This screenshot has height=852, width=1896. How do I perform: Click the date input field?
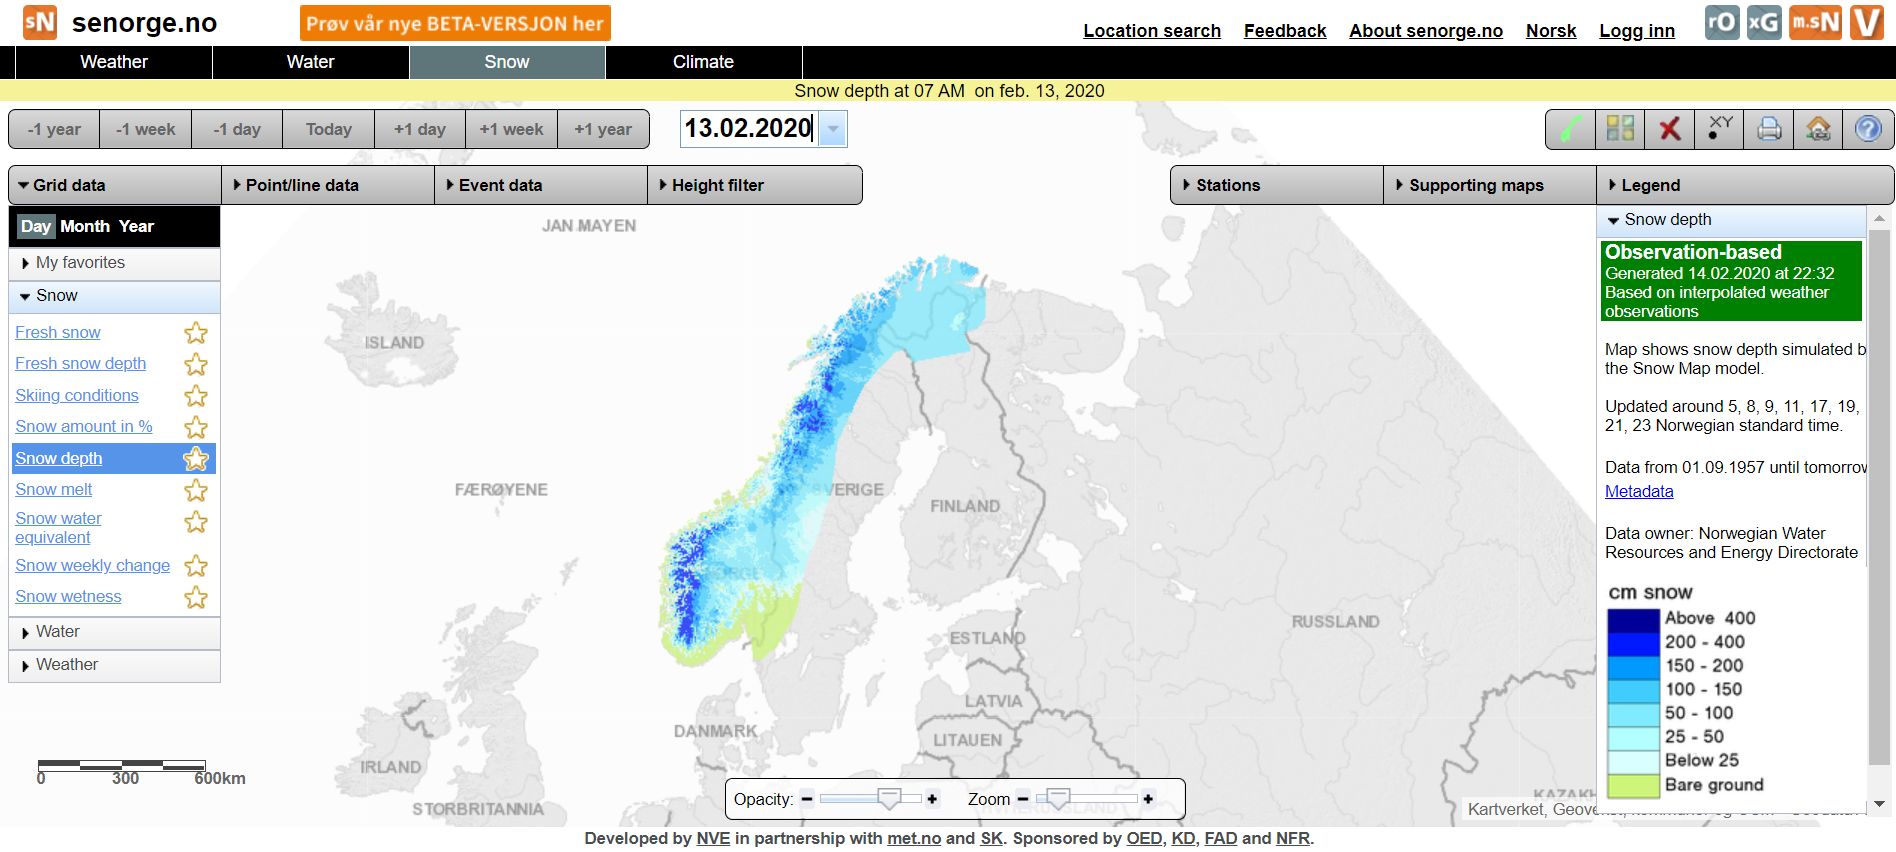[748, 129]
